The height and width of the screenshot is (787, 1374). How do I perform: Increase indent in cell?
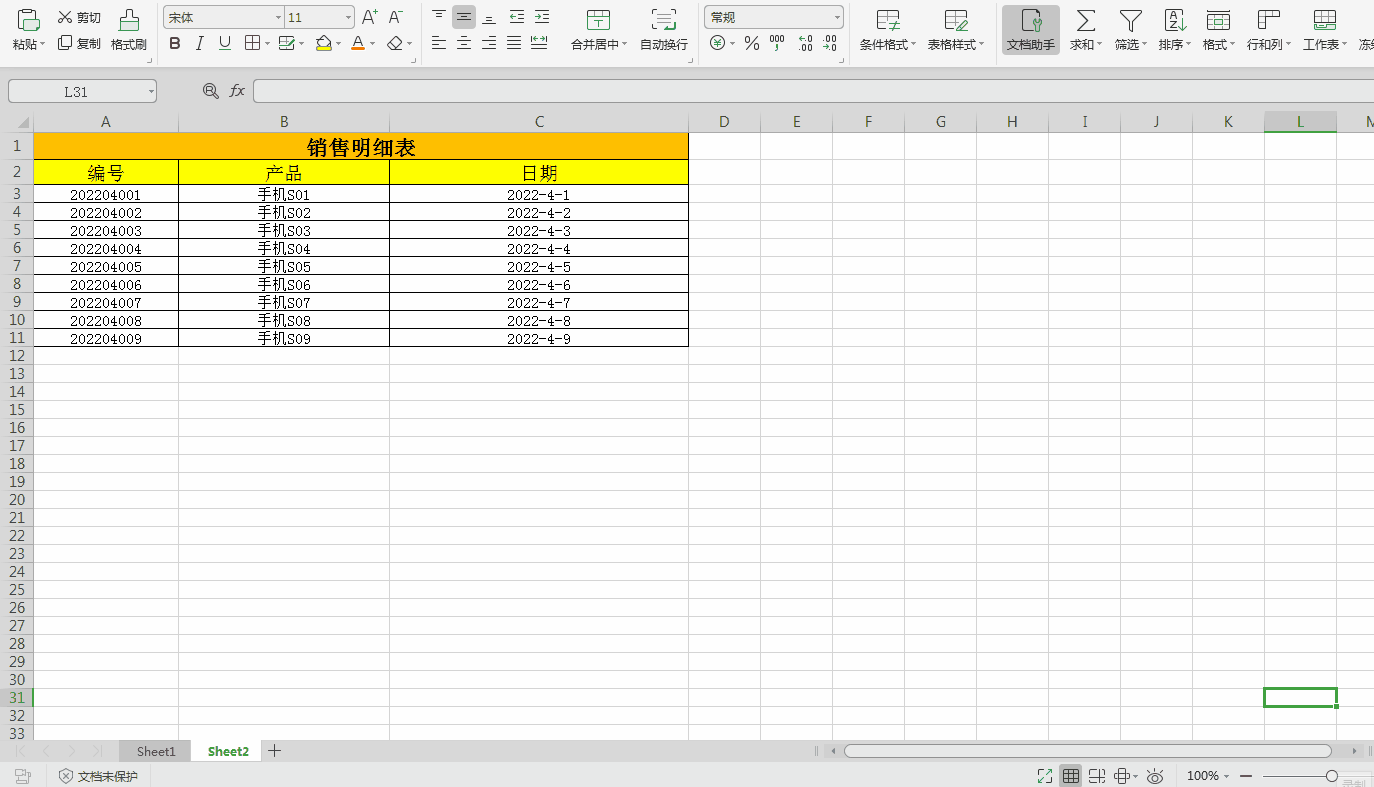(x=541, y=17)
